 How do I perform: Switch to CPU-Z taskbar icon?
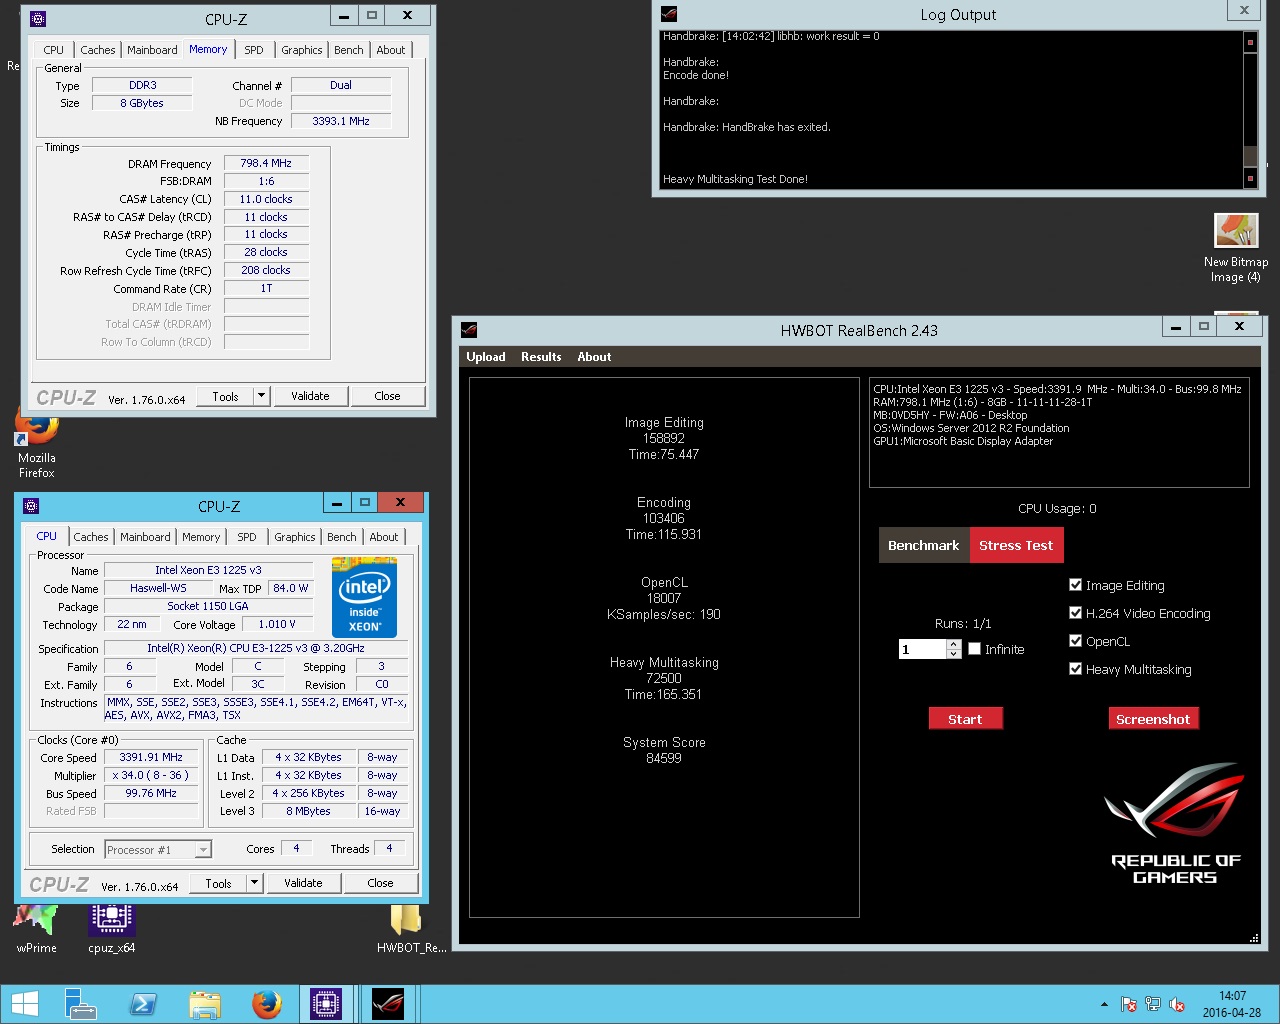[x=326, y=1004]
